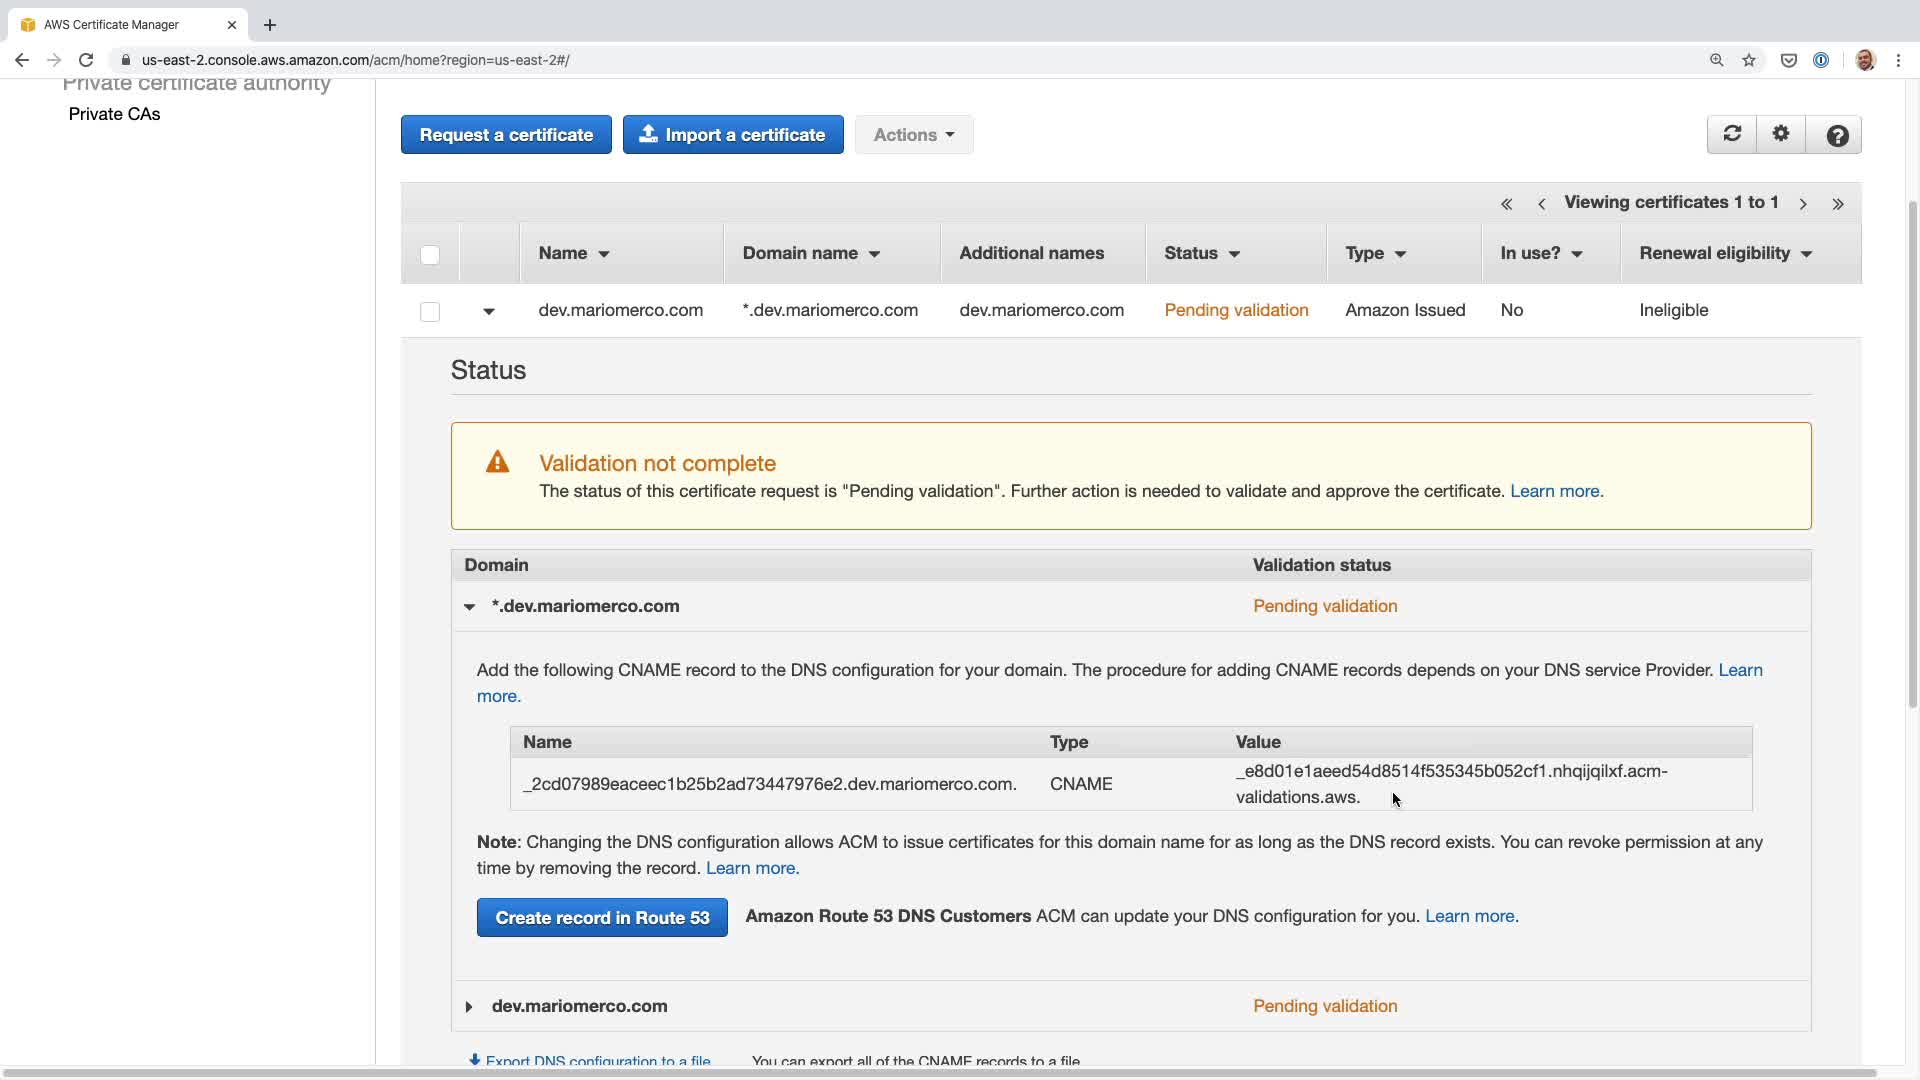Click the help question mark icon
The image size is (1920, 1080).
point(1836,135)
